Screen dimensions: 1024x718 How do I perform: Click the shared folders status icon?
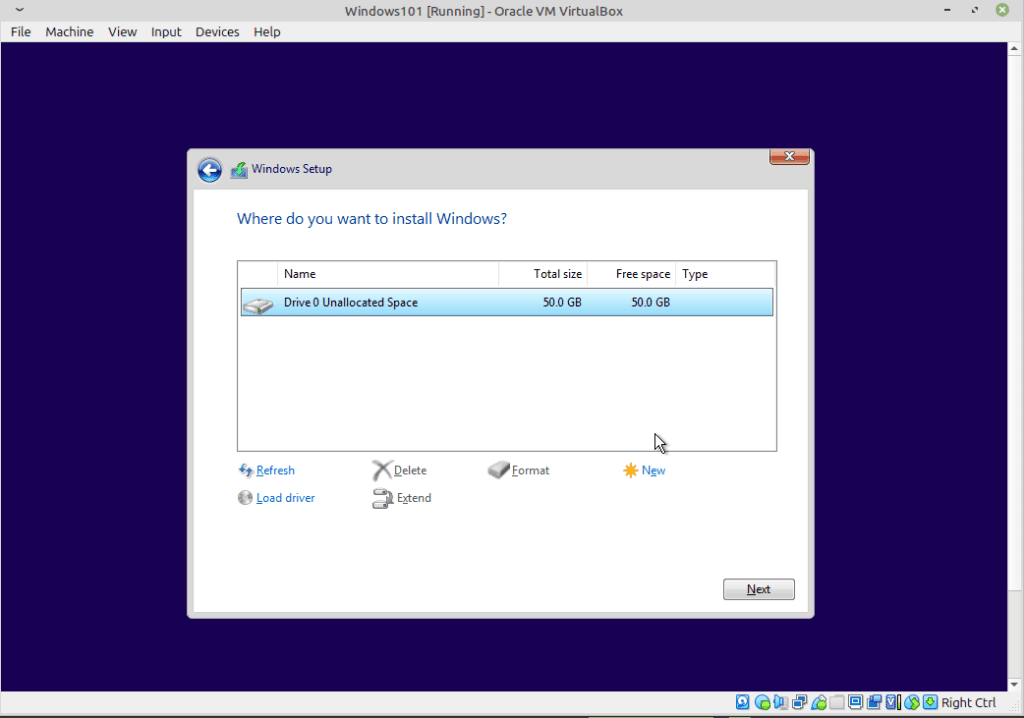pos(837,702)
